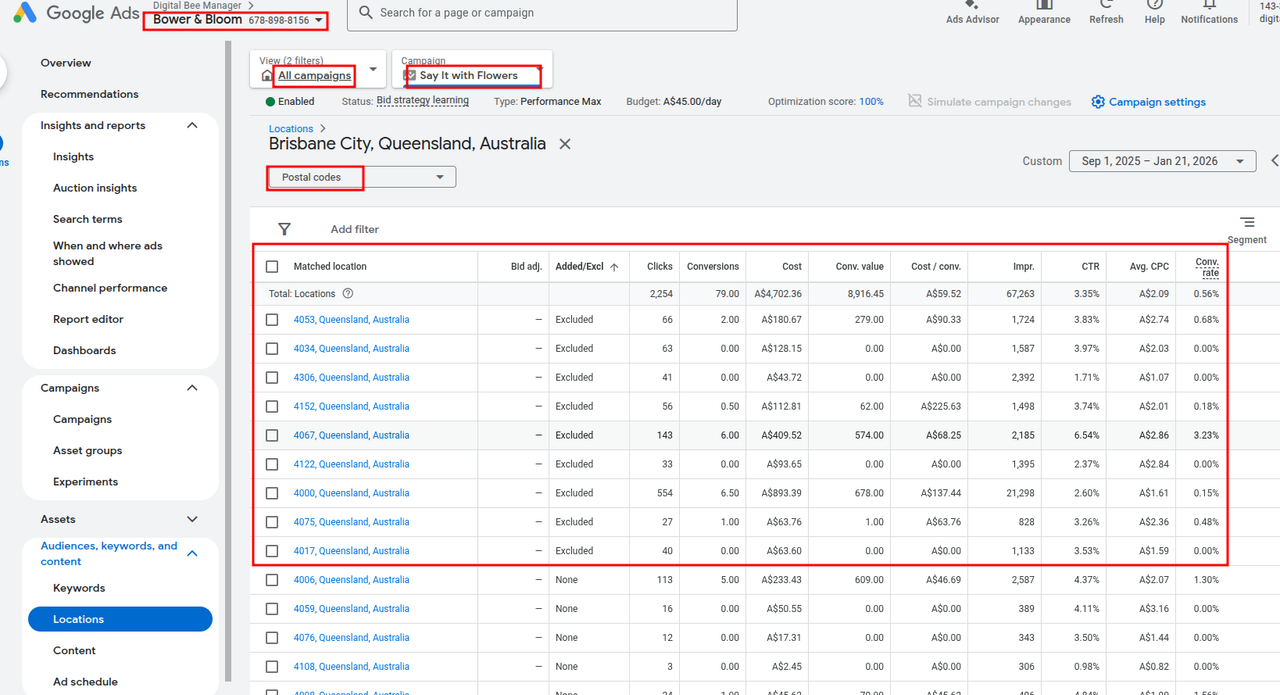Open the Notifications bell
Image resolution: width=1280 pixels, height=695 pixels.
pyautogui.click(x=1209, y=5)
